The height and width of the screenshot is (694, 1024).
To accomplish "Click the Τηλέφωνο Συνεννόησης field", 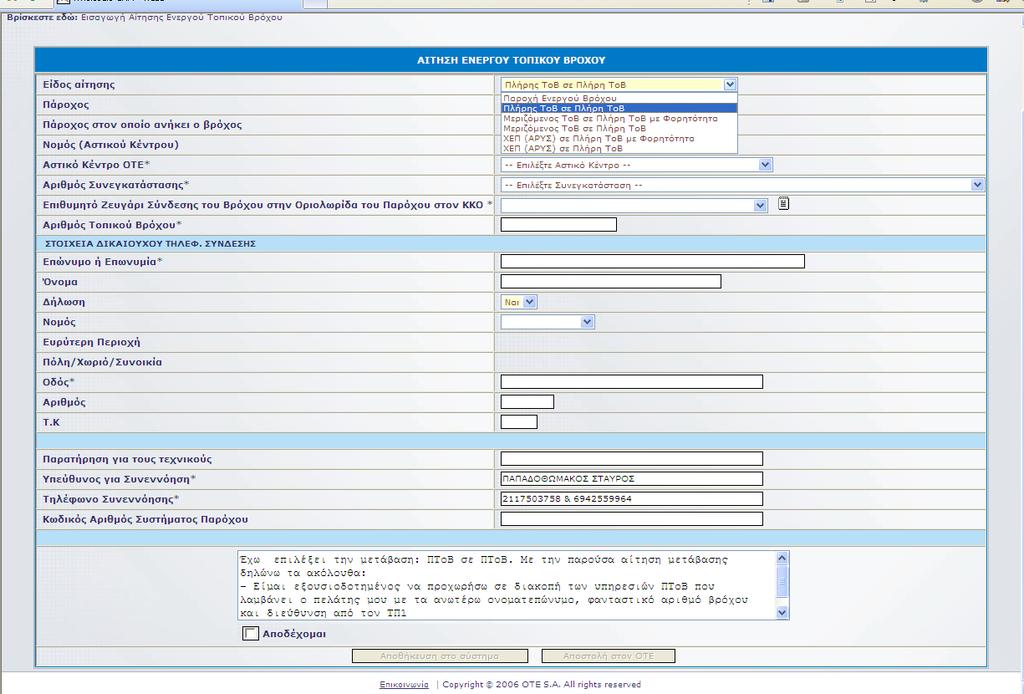I will (632, 499).
